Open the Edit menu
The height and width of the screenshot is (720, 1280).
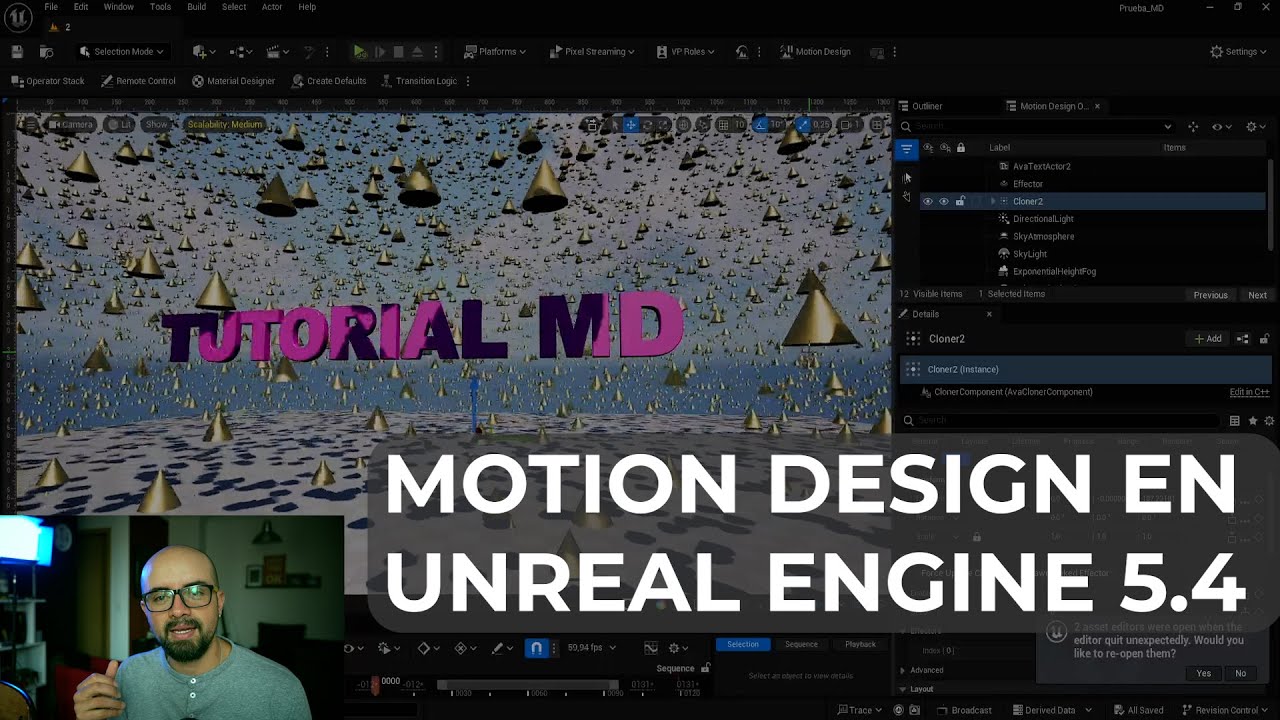(81, 7)
